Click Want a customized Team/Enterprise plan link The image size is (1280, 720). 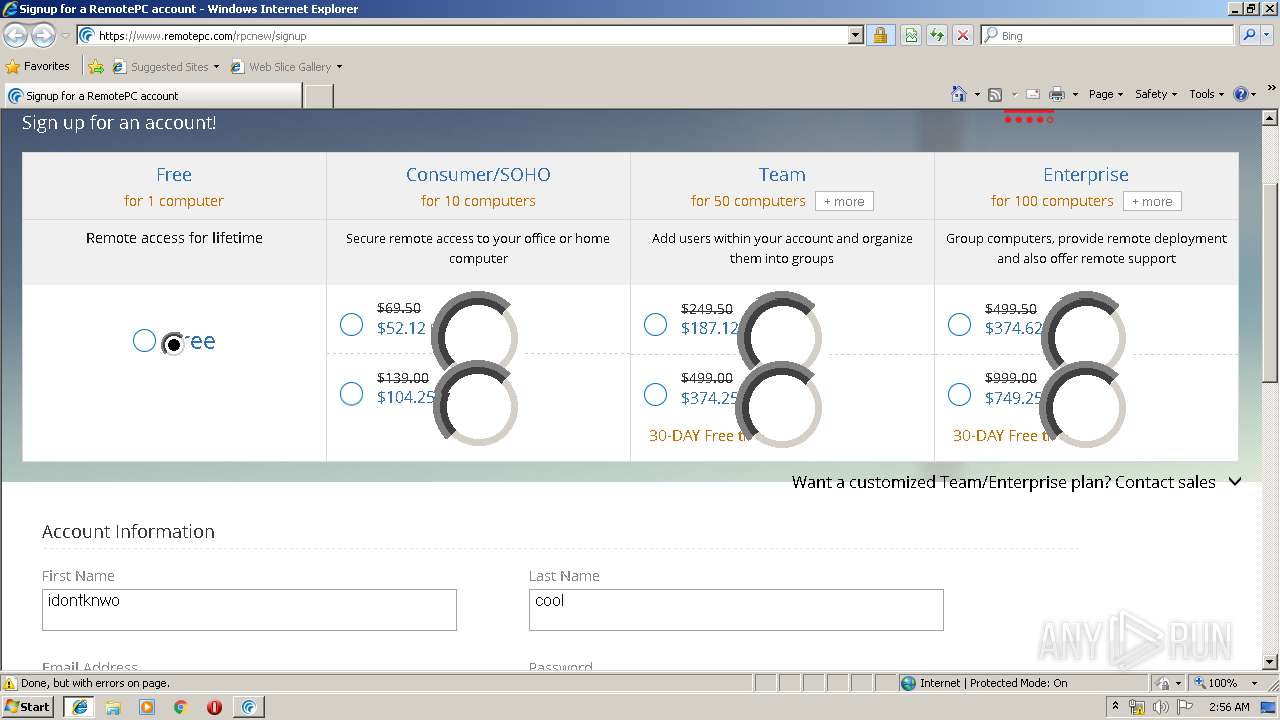[x=1003, y=482]
